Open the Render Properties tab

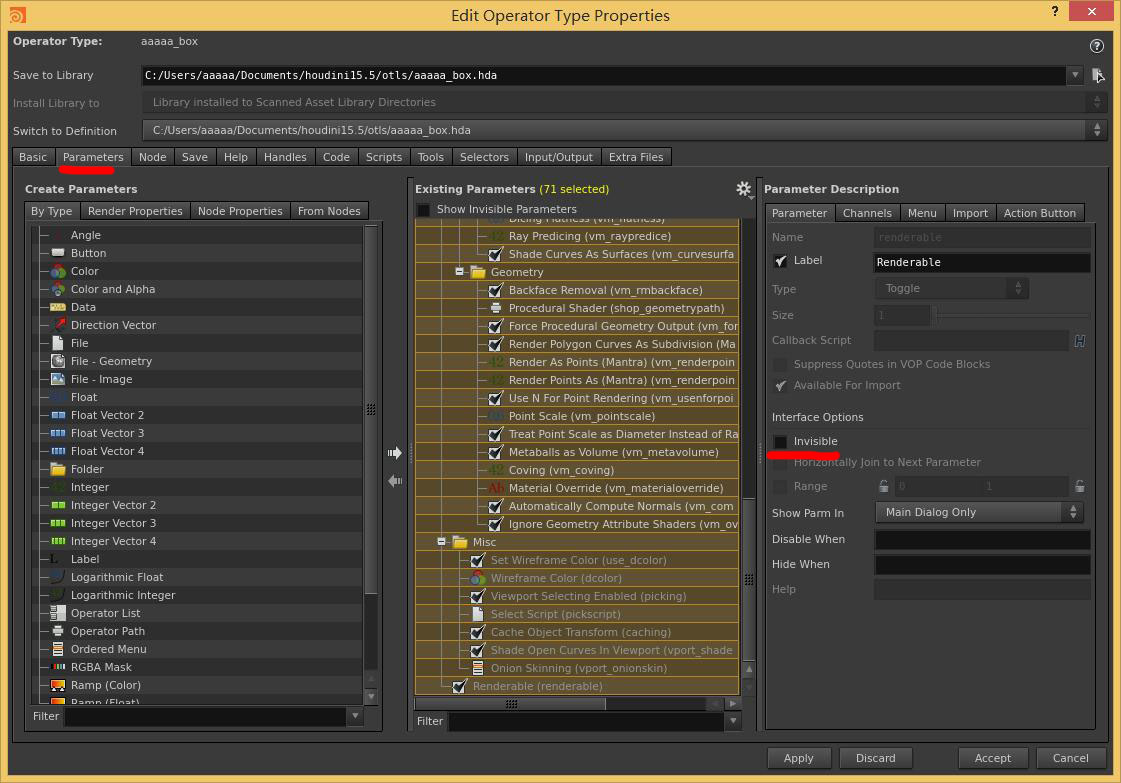135,211
